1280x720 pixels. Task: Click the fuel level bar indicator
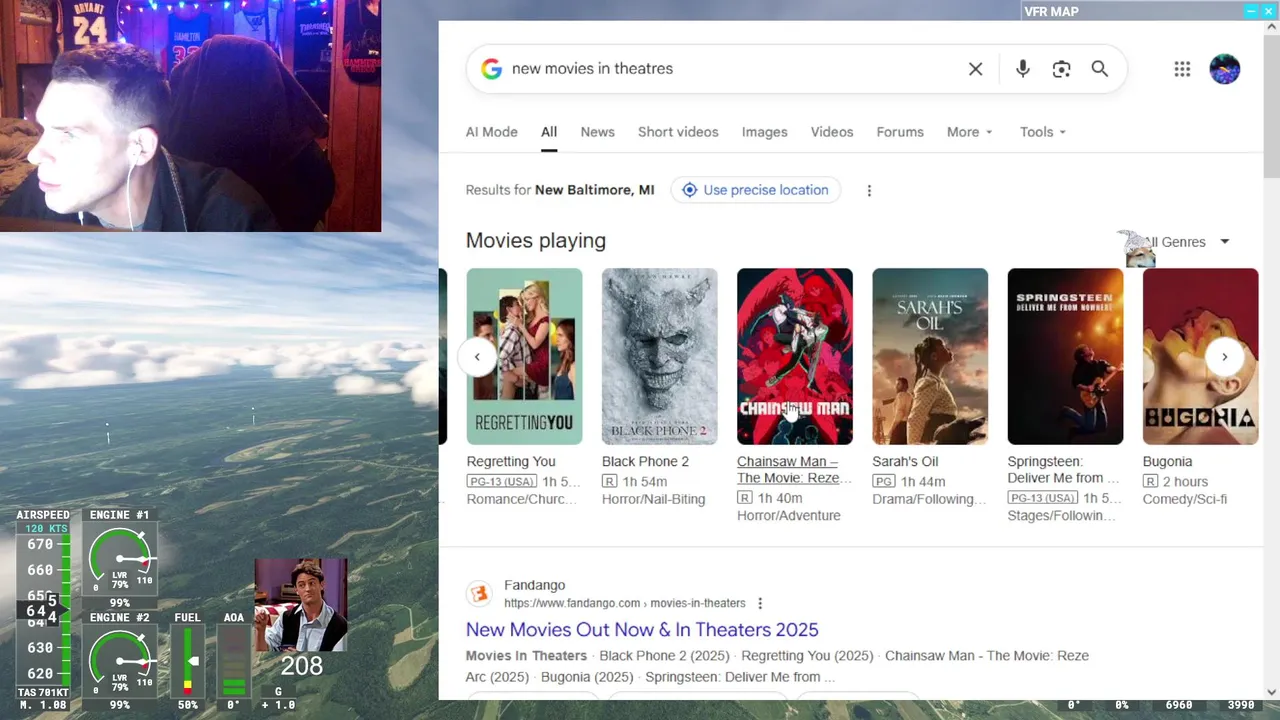tap(187, 661)
